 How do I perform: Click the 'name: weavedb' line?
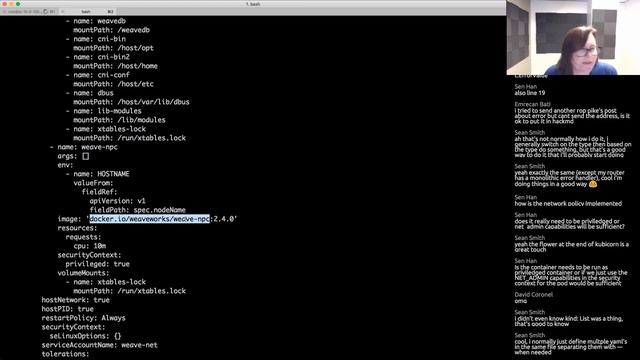click(x=96, y=21)
